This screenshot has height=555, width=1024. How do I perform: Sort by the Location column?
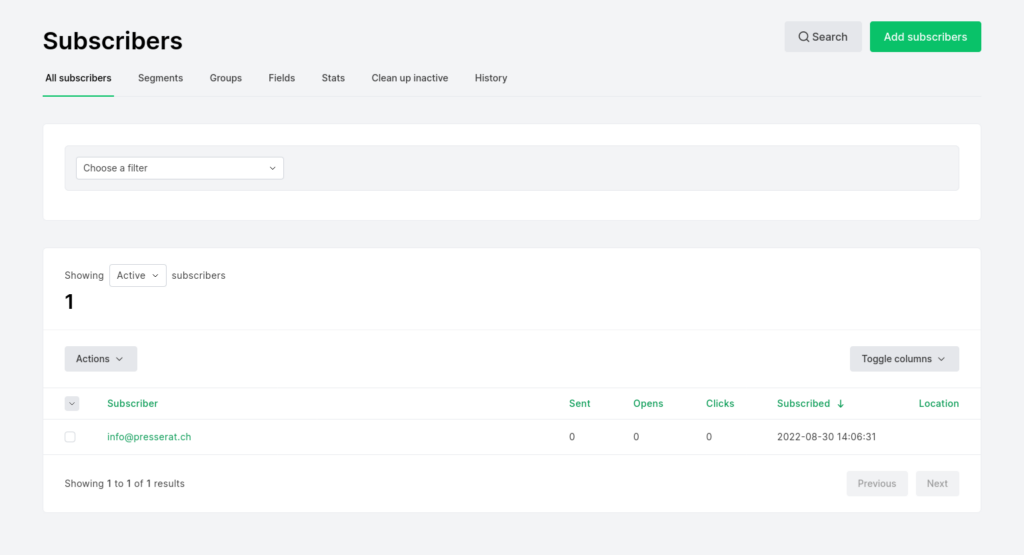click(938, 404)
